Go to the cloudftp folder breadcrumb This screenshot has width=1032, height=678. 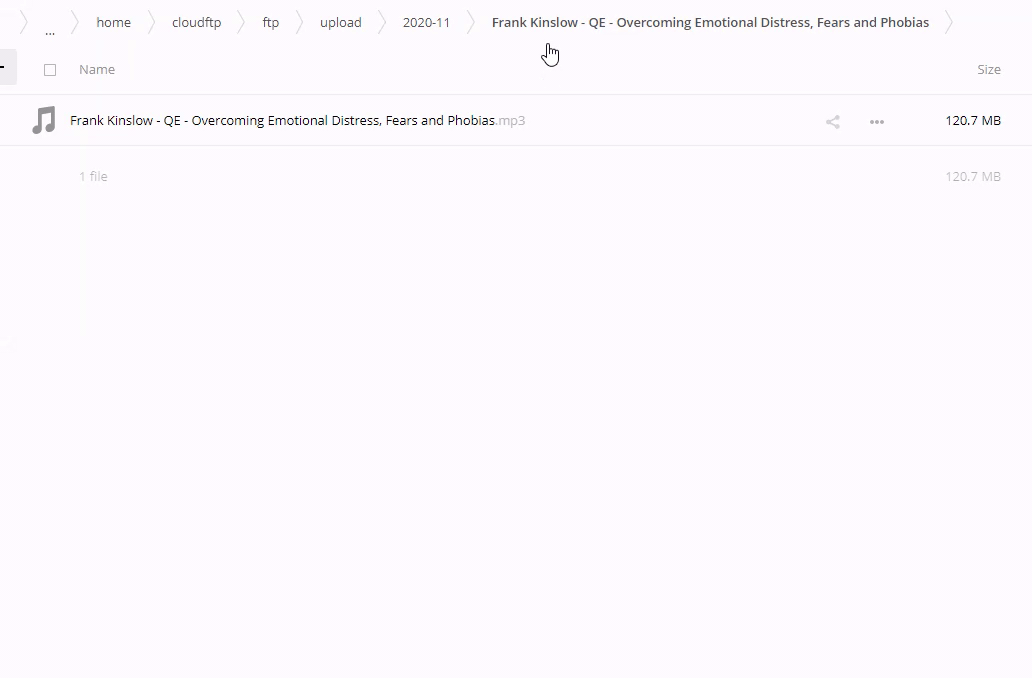(x=196, y=23)
